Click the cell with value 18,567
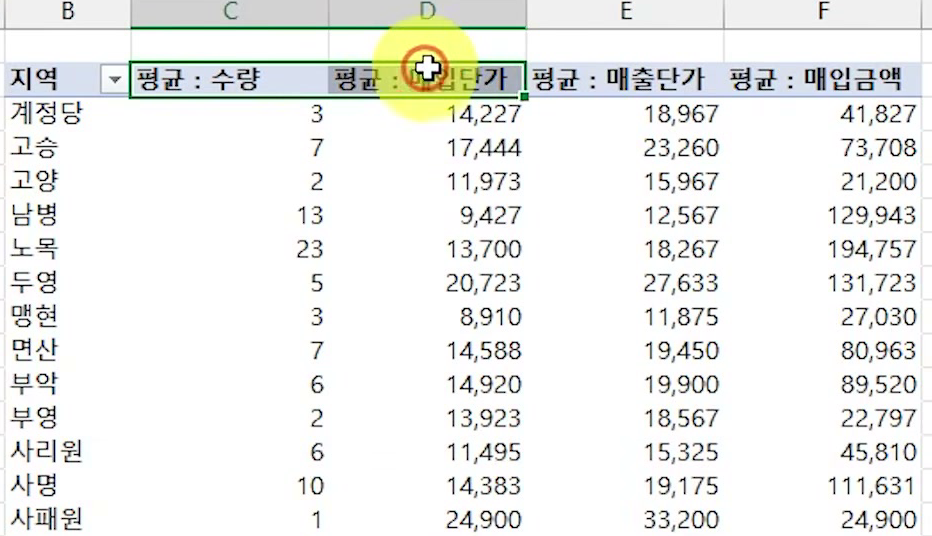Image resolution: width=932 pixels, height=536 pixels. pos(625,418)
